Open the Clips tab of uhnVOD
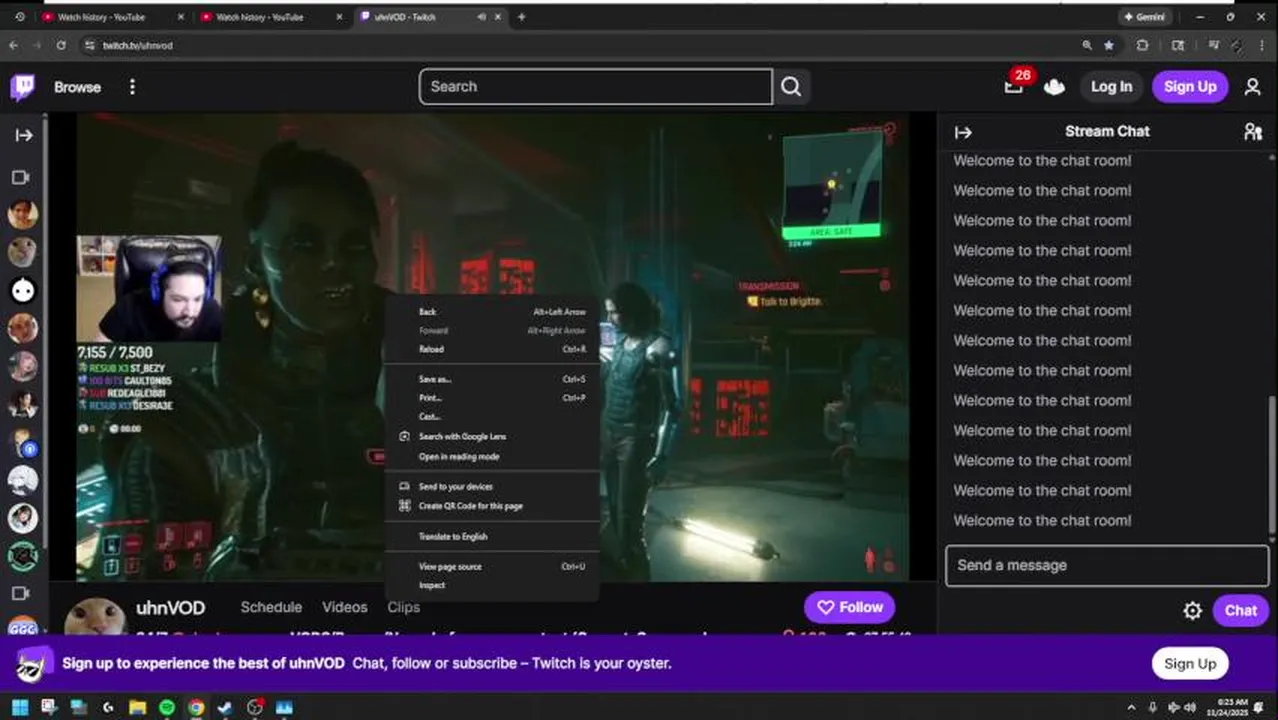This screenshot has height=720, width=1278. pos(403,607)
